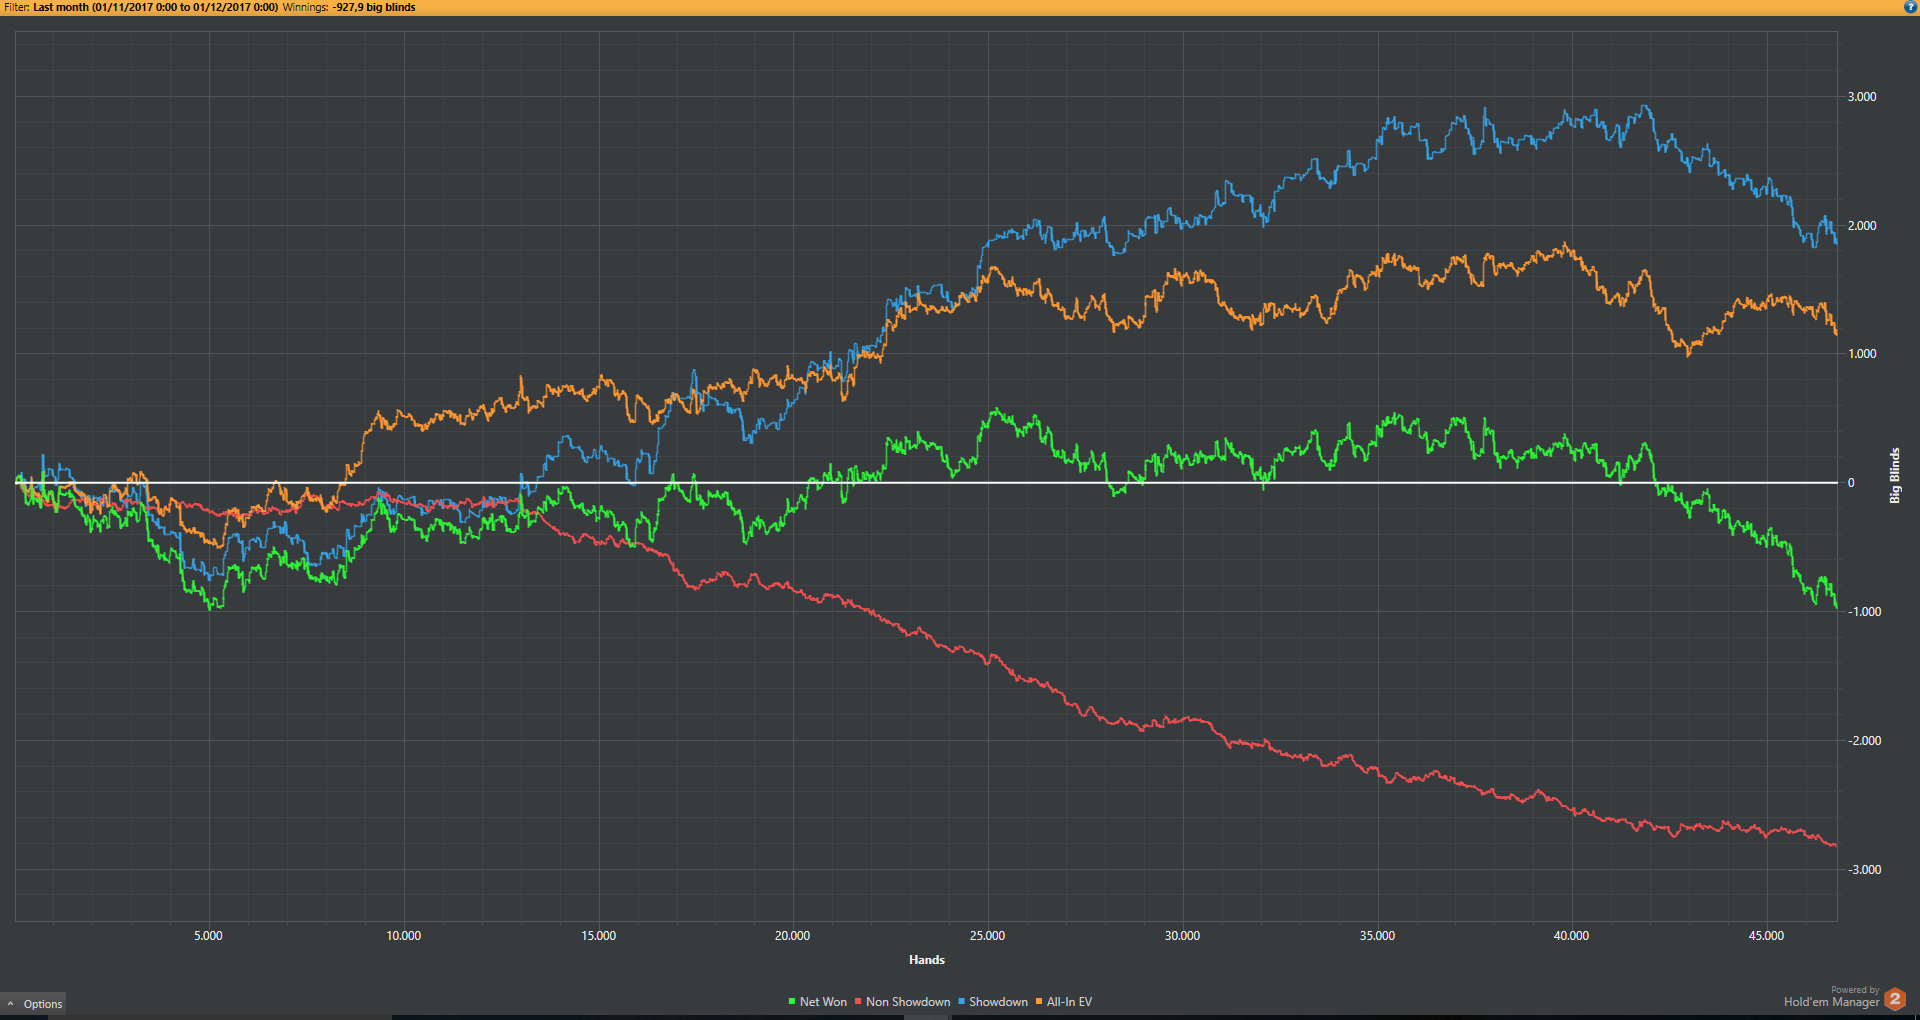Select the "-927,9 big blinds" winnings value
This screenshot has height=1020, width=1920.
tap(374, 7)
